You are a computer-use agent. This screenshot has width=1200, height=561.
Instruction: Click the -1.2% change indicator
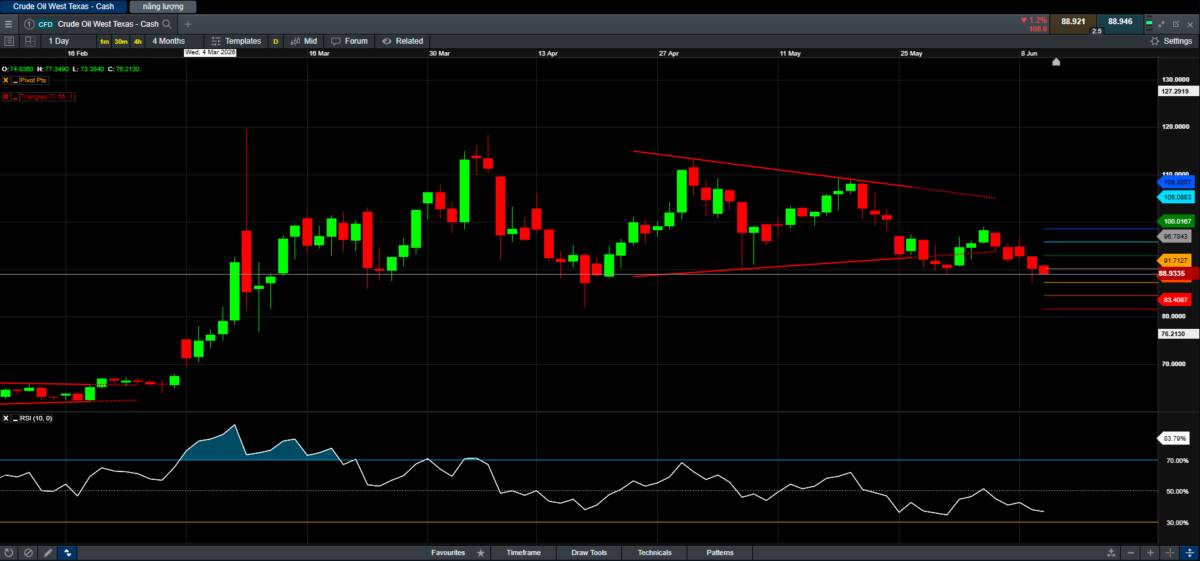click(1033, 19)
